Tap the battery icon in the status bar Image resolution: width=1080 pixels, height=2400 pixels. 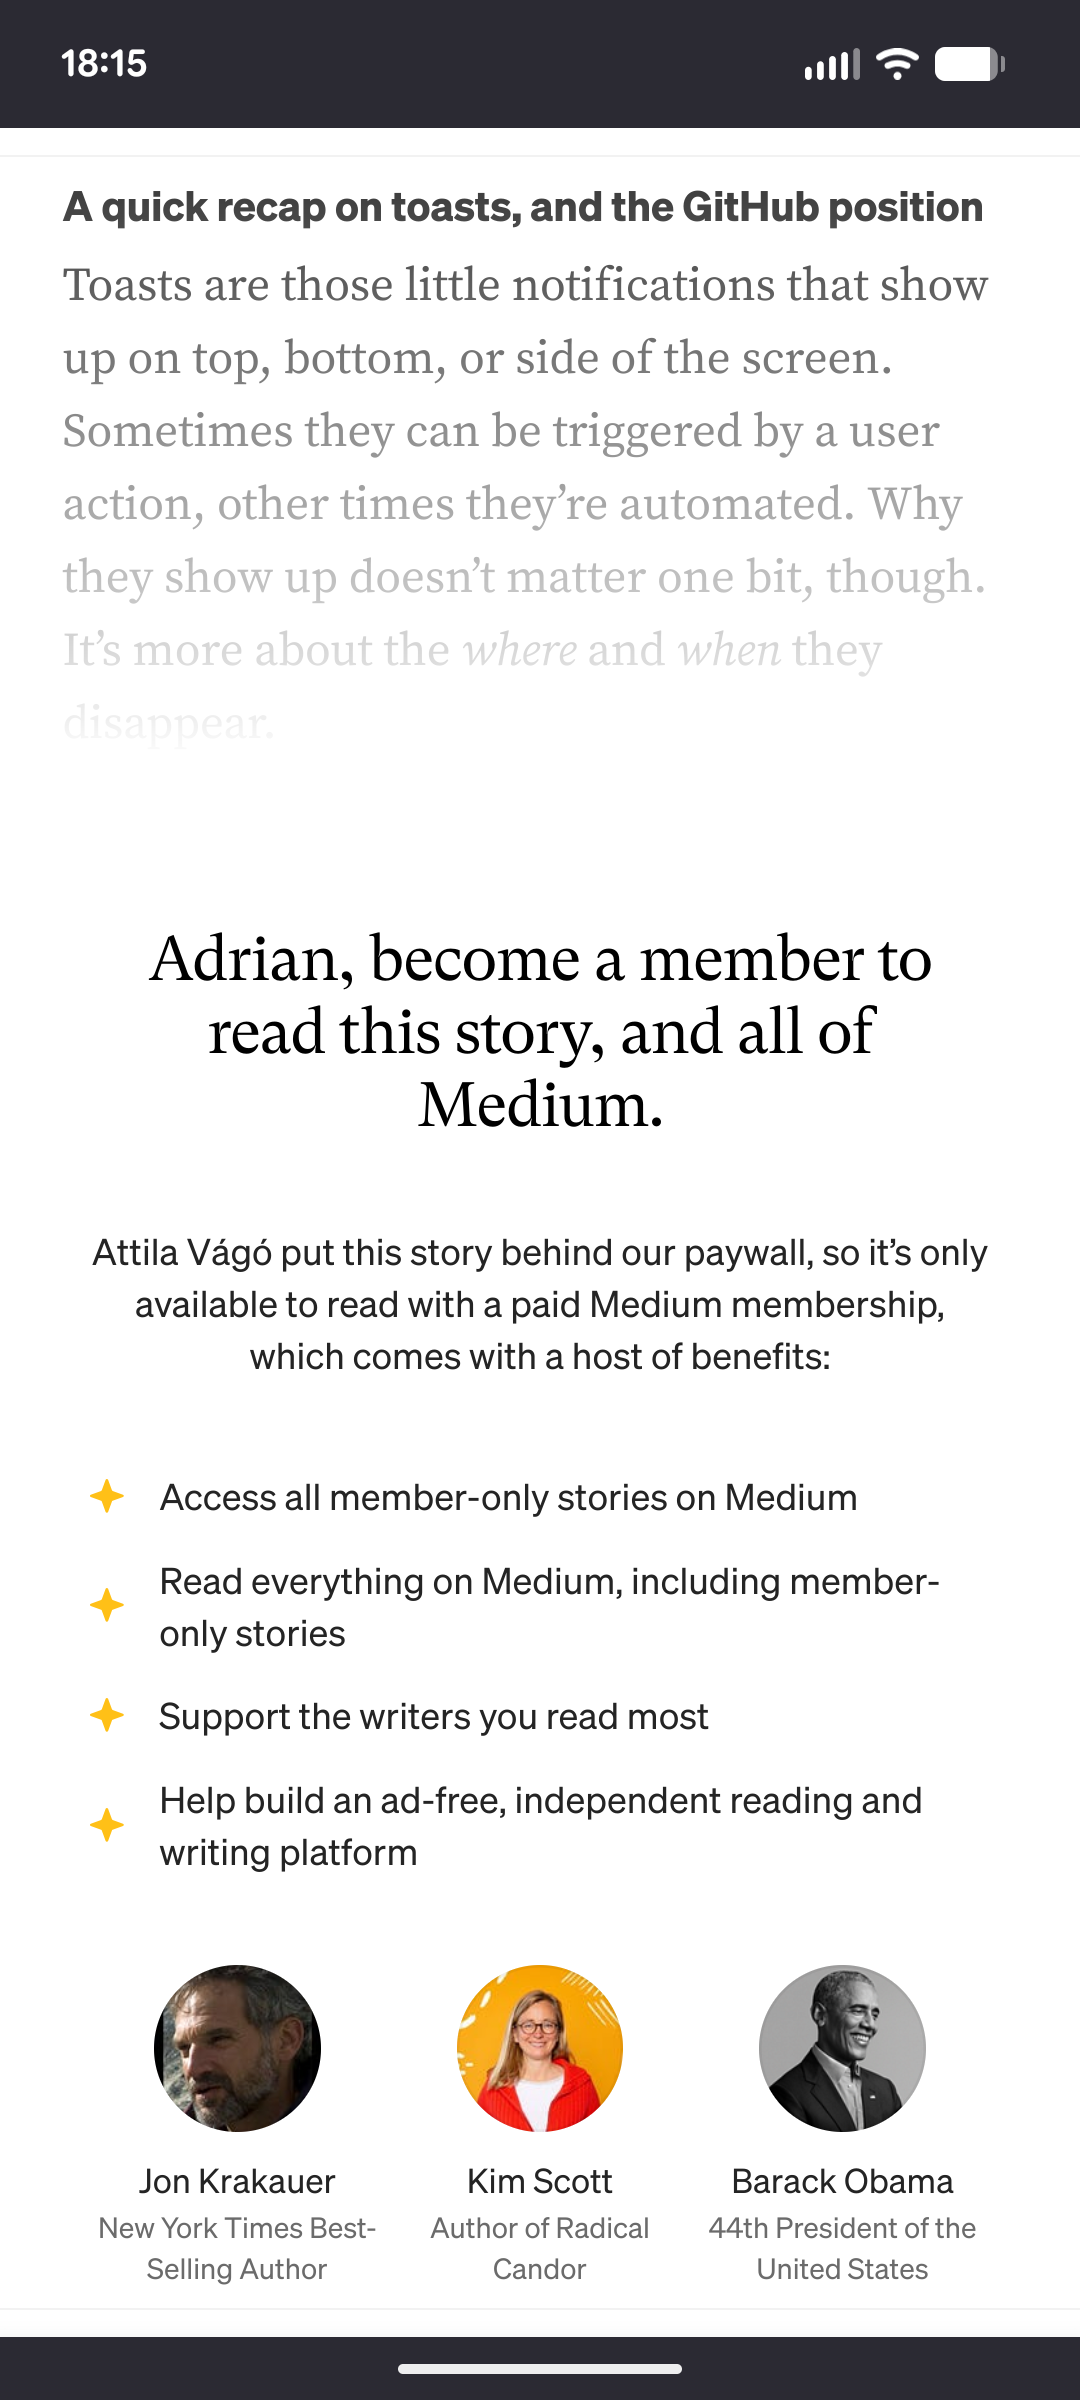click(x=969, y=64)
